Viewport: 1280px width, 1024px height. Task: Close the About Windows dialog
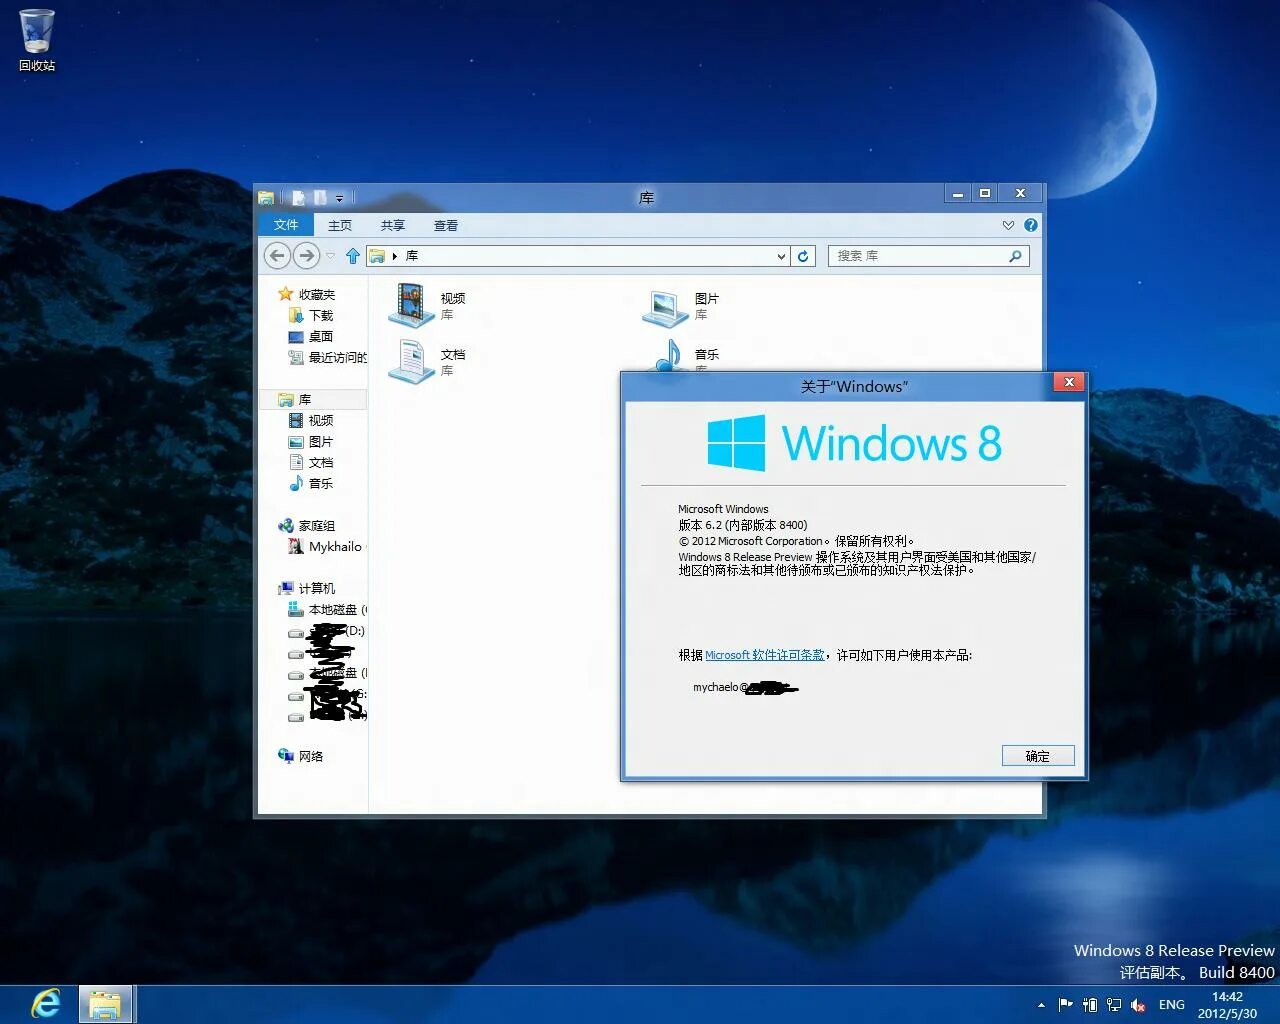[1069, 382]
